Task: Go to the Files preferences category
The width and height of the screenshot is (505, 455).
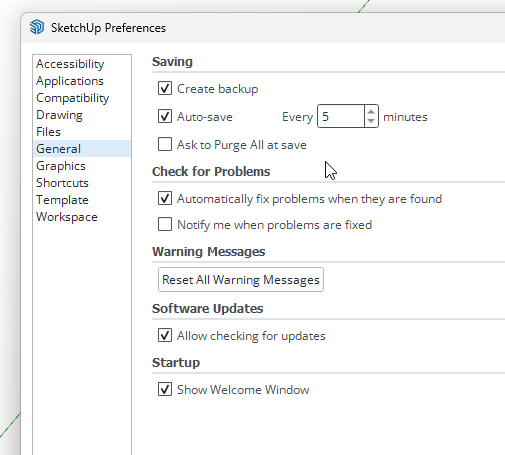Action: [48, 132]
